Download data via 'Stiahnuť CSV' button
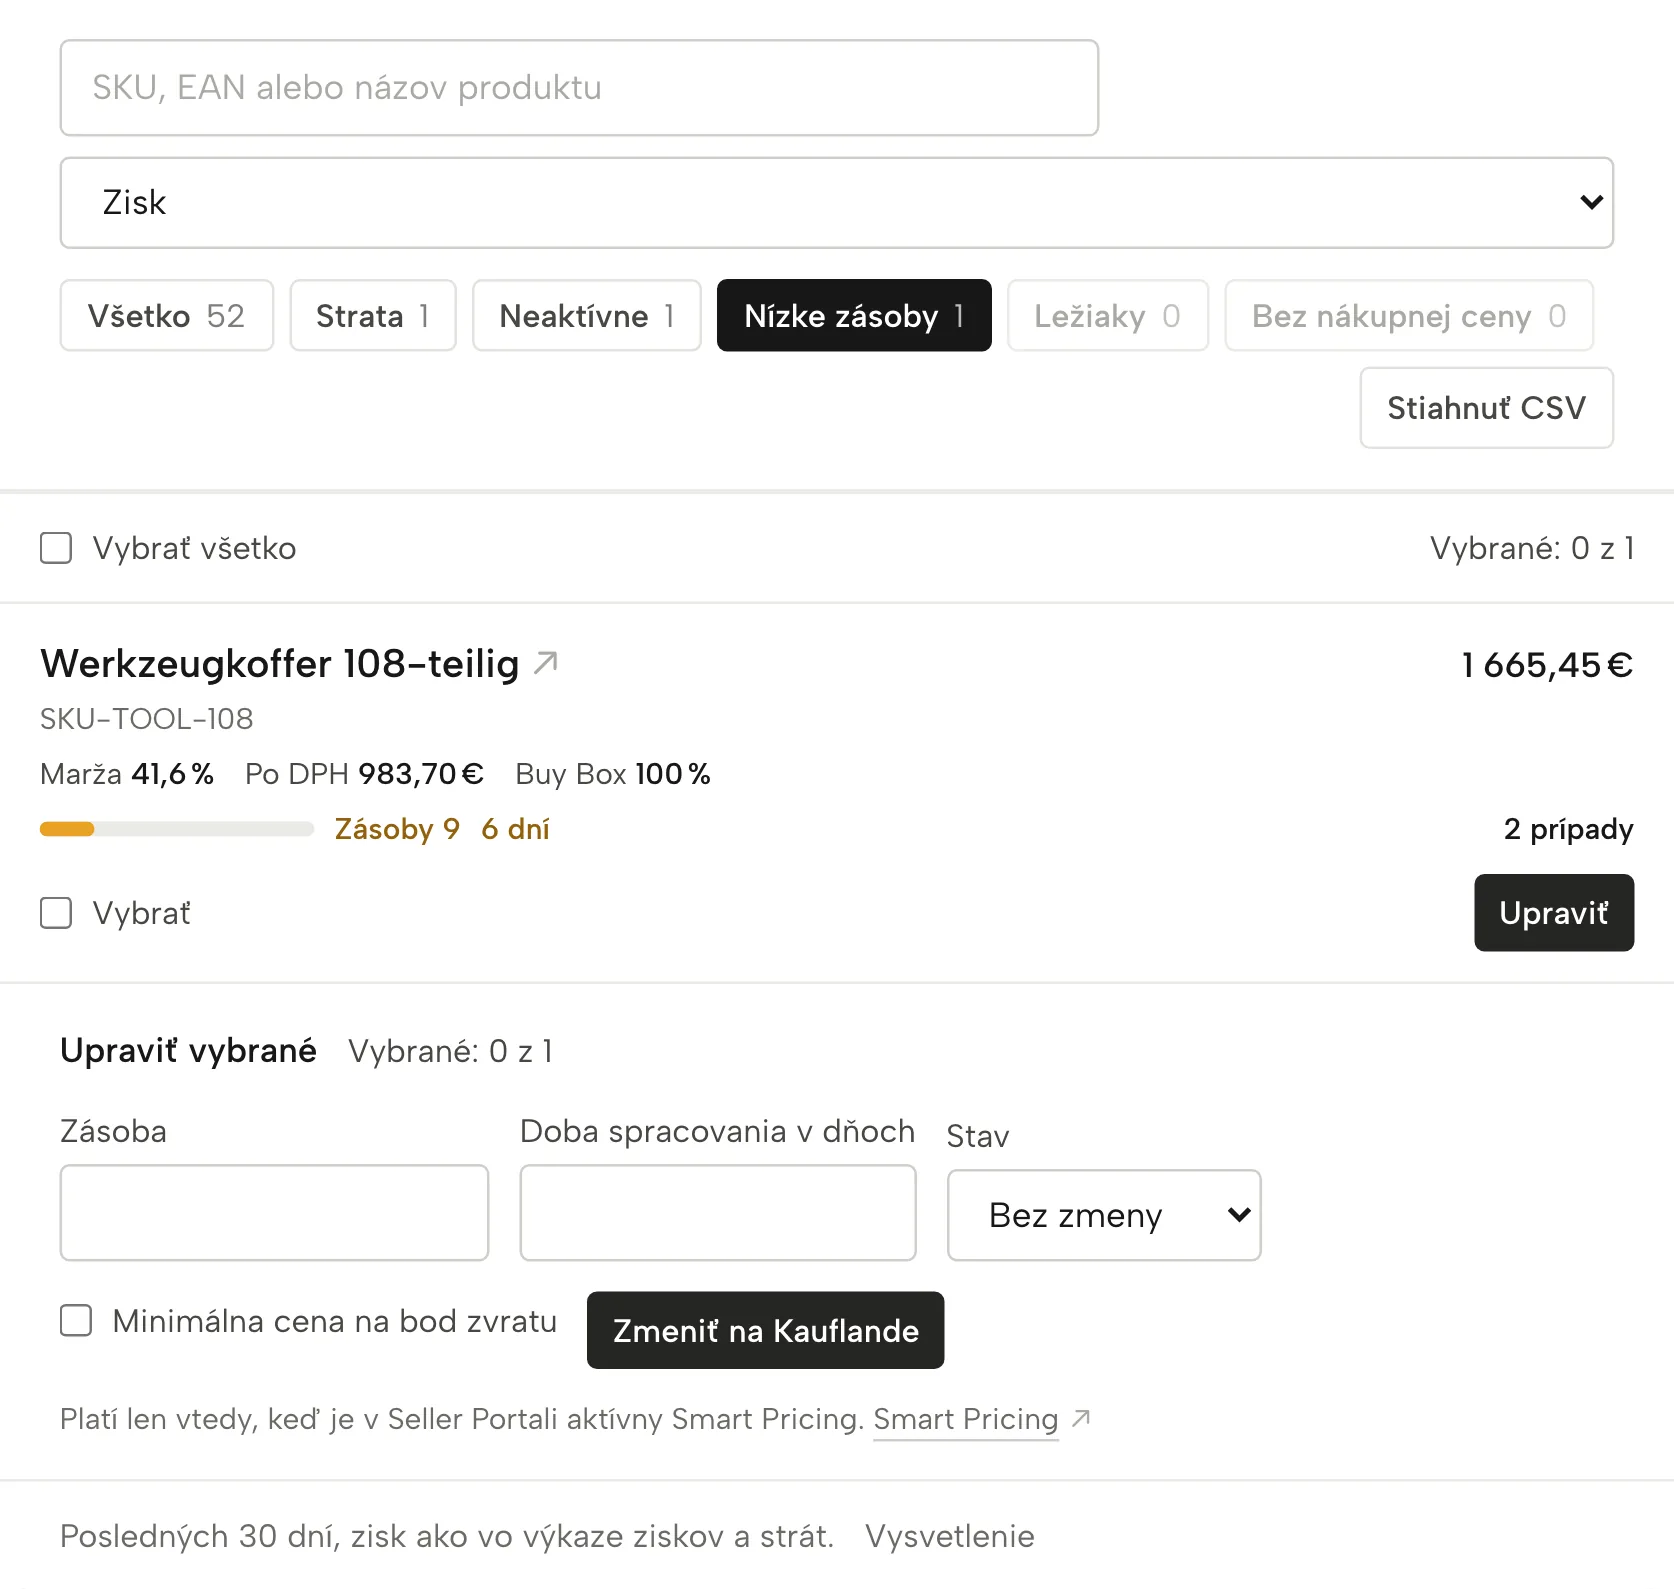Screen dimensions: 1674x1589 [x=1486, y=408]
